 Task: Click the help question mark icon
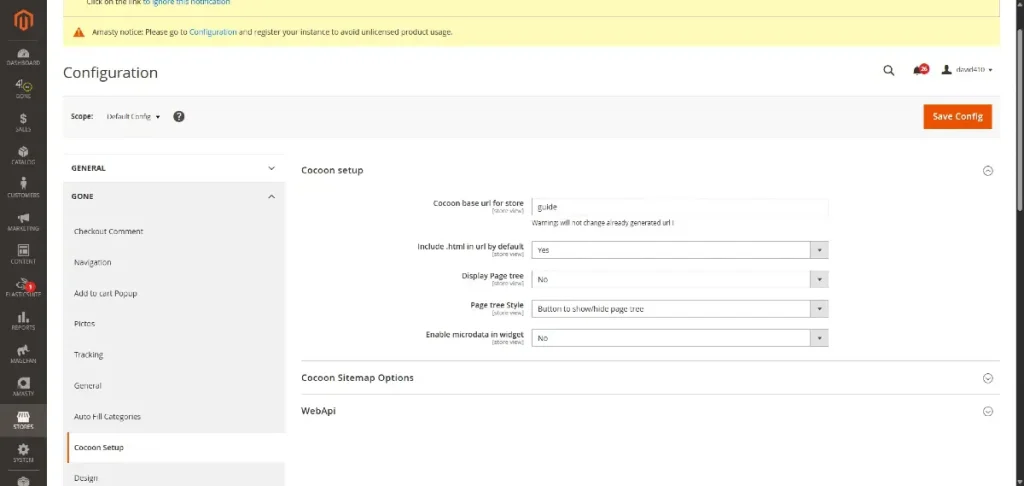[179, 116]
